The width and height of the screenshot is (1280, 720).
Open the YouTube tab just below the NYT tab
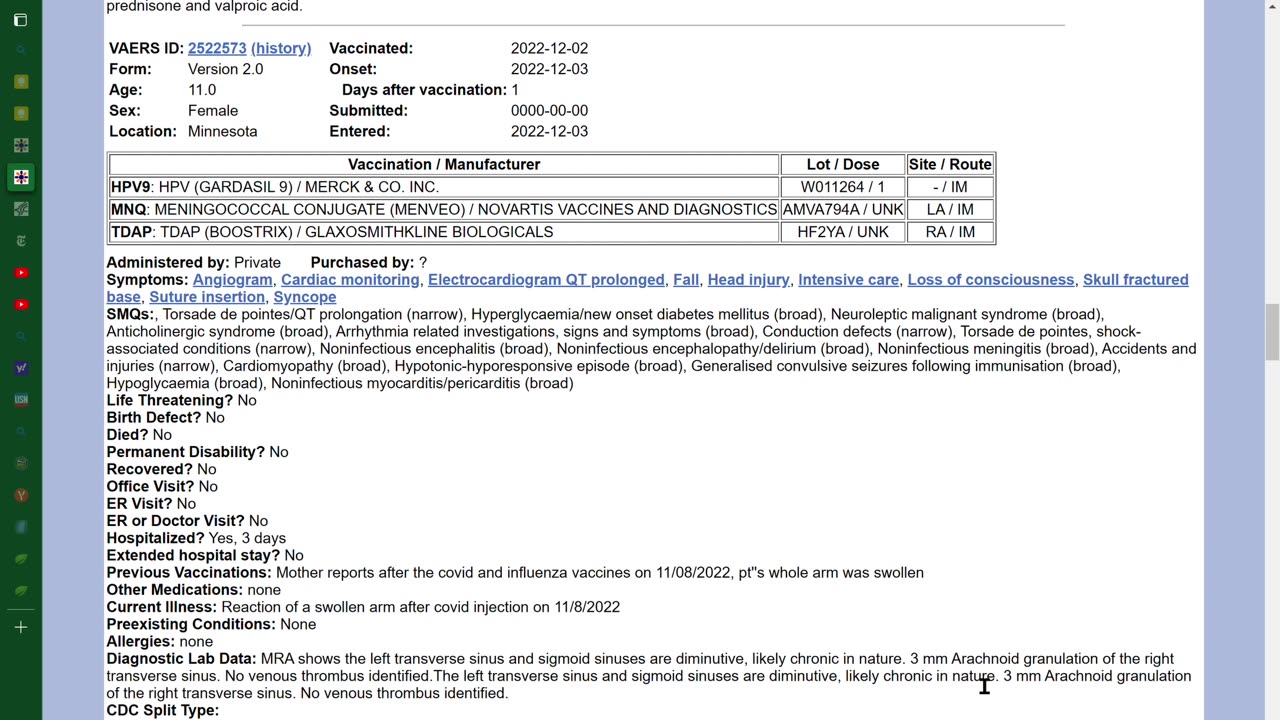[21, 273]
